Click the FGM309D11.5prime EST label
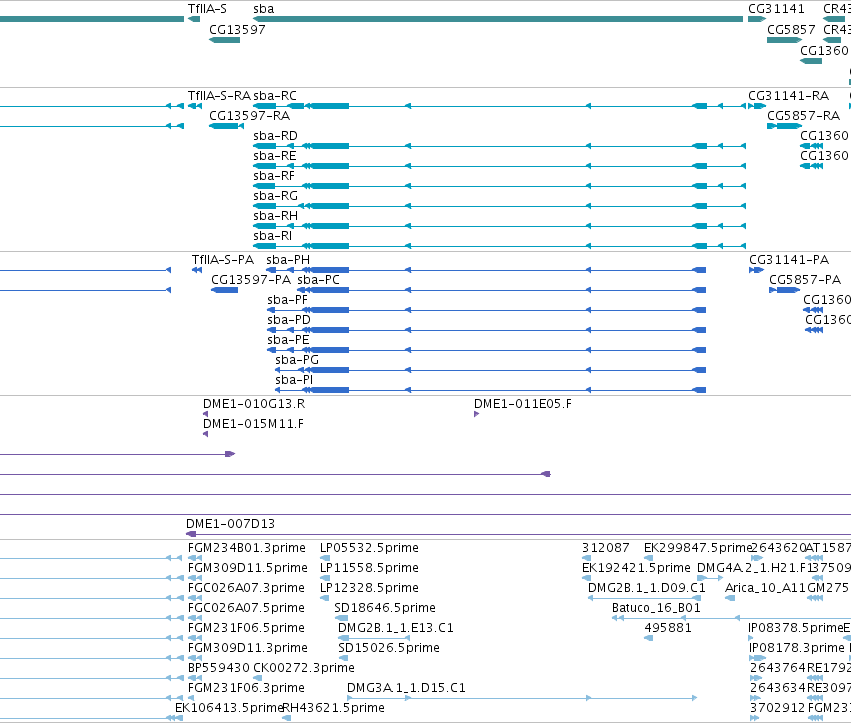The image size is (851, 723). click(x=247, y=568)
